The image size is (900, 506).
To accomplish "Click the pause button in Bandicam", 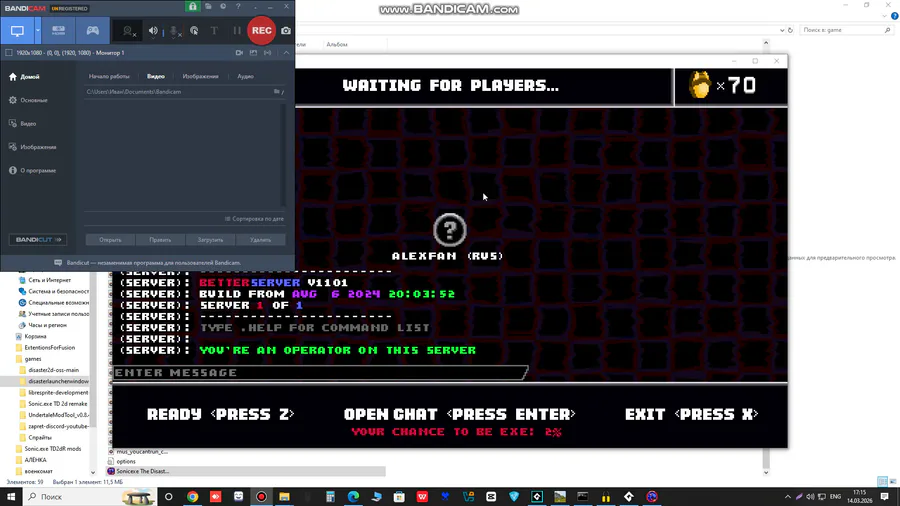I will pos(236,31).
